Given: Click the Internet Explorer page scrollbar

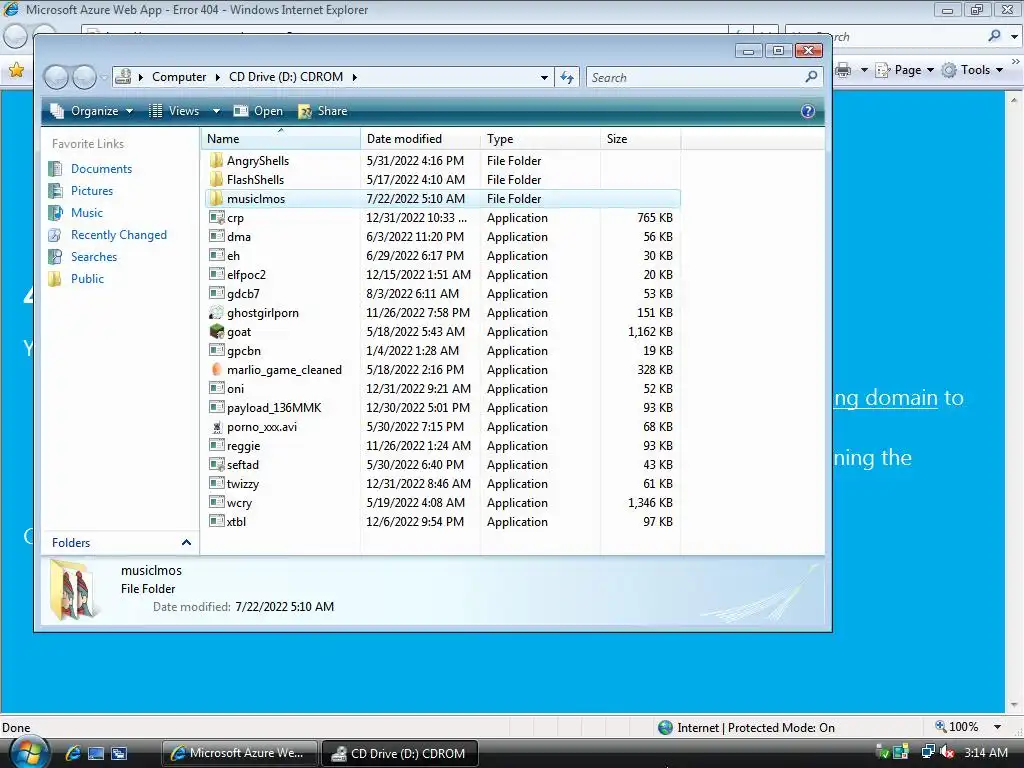Looking at the screenshot, I should point(1014,402).
